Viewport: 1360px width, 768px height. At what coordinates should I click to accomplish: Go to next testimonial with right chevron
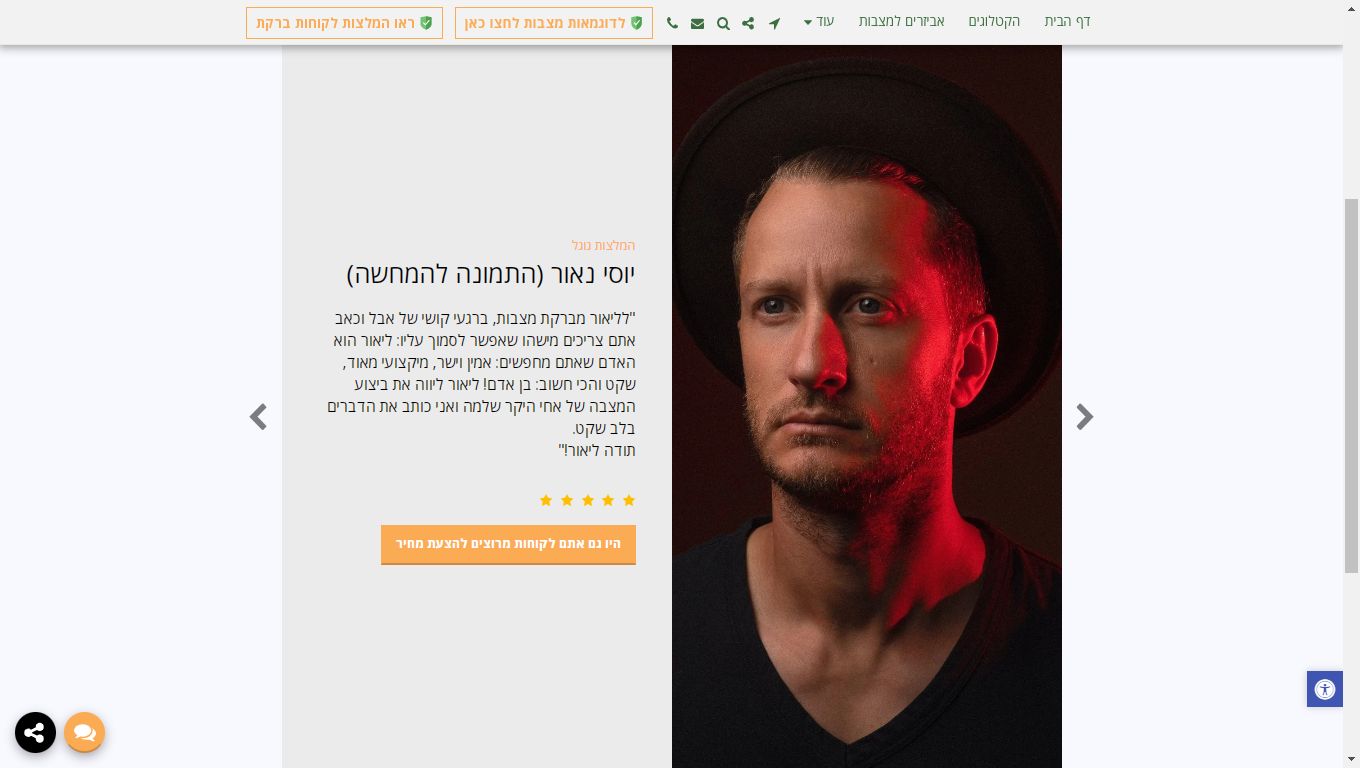[x=1085, y=417]
